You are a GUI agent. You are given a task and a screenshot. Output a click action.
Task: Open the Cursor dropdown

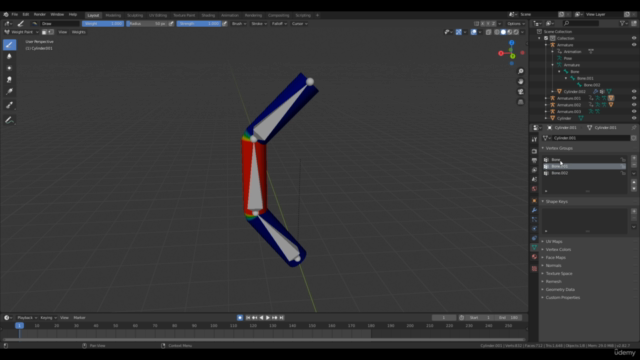pyautogui.click(x=299, y=24)
